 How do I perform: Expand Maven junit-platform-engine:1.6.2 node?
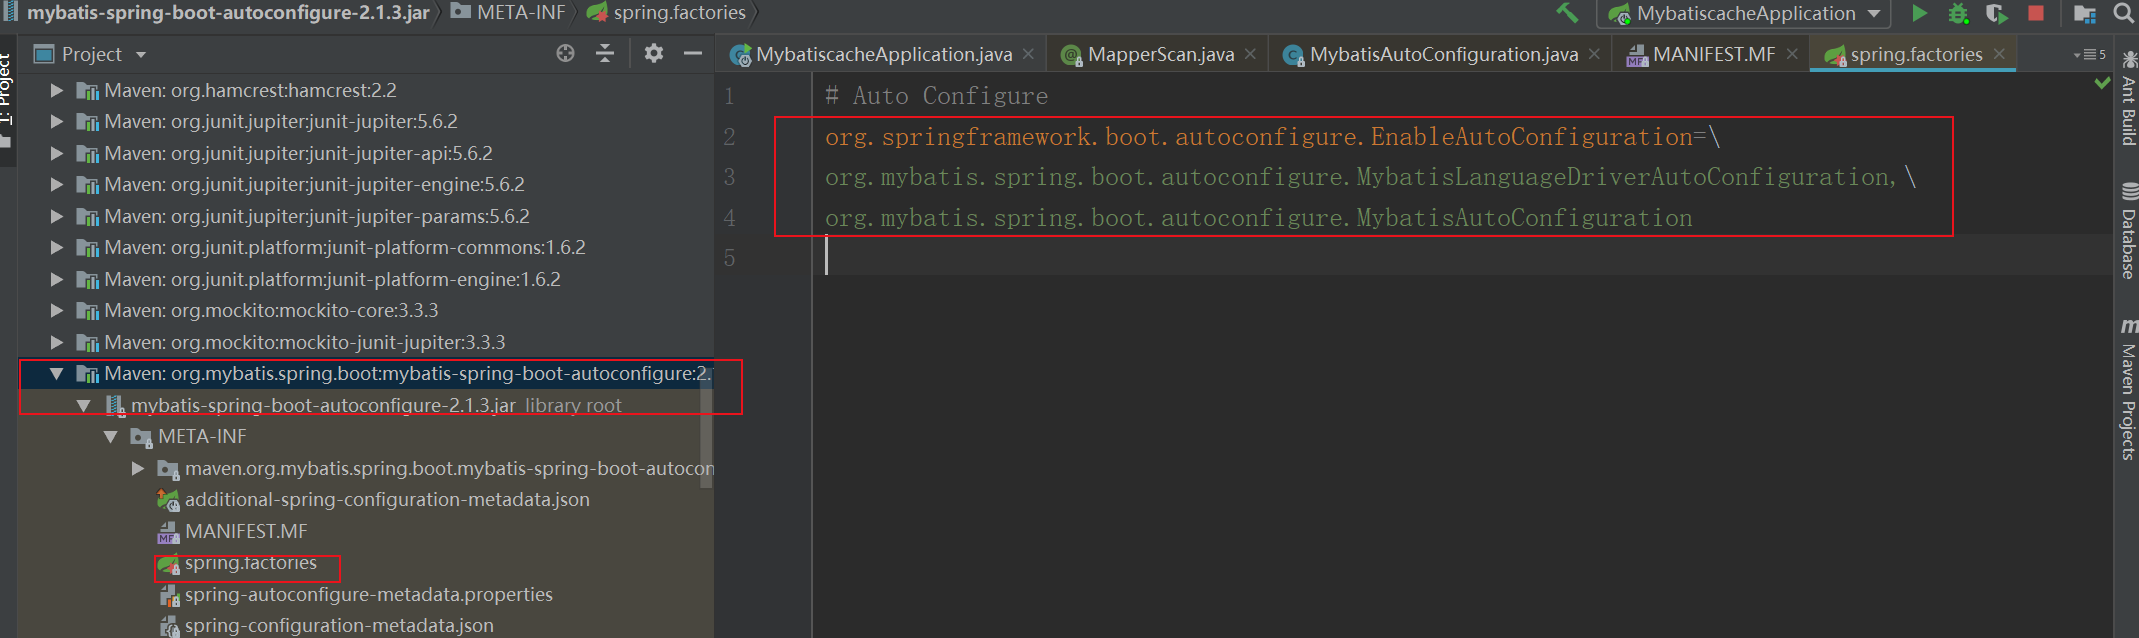tap(57, 279)
